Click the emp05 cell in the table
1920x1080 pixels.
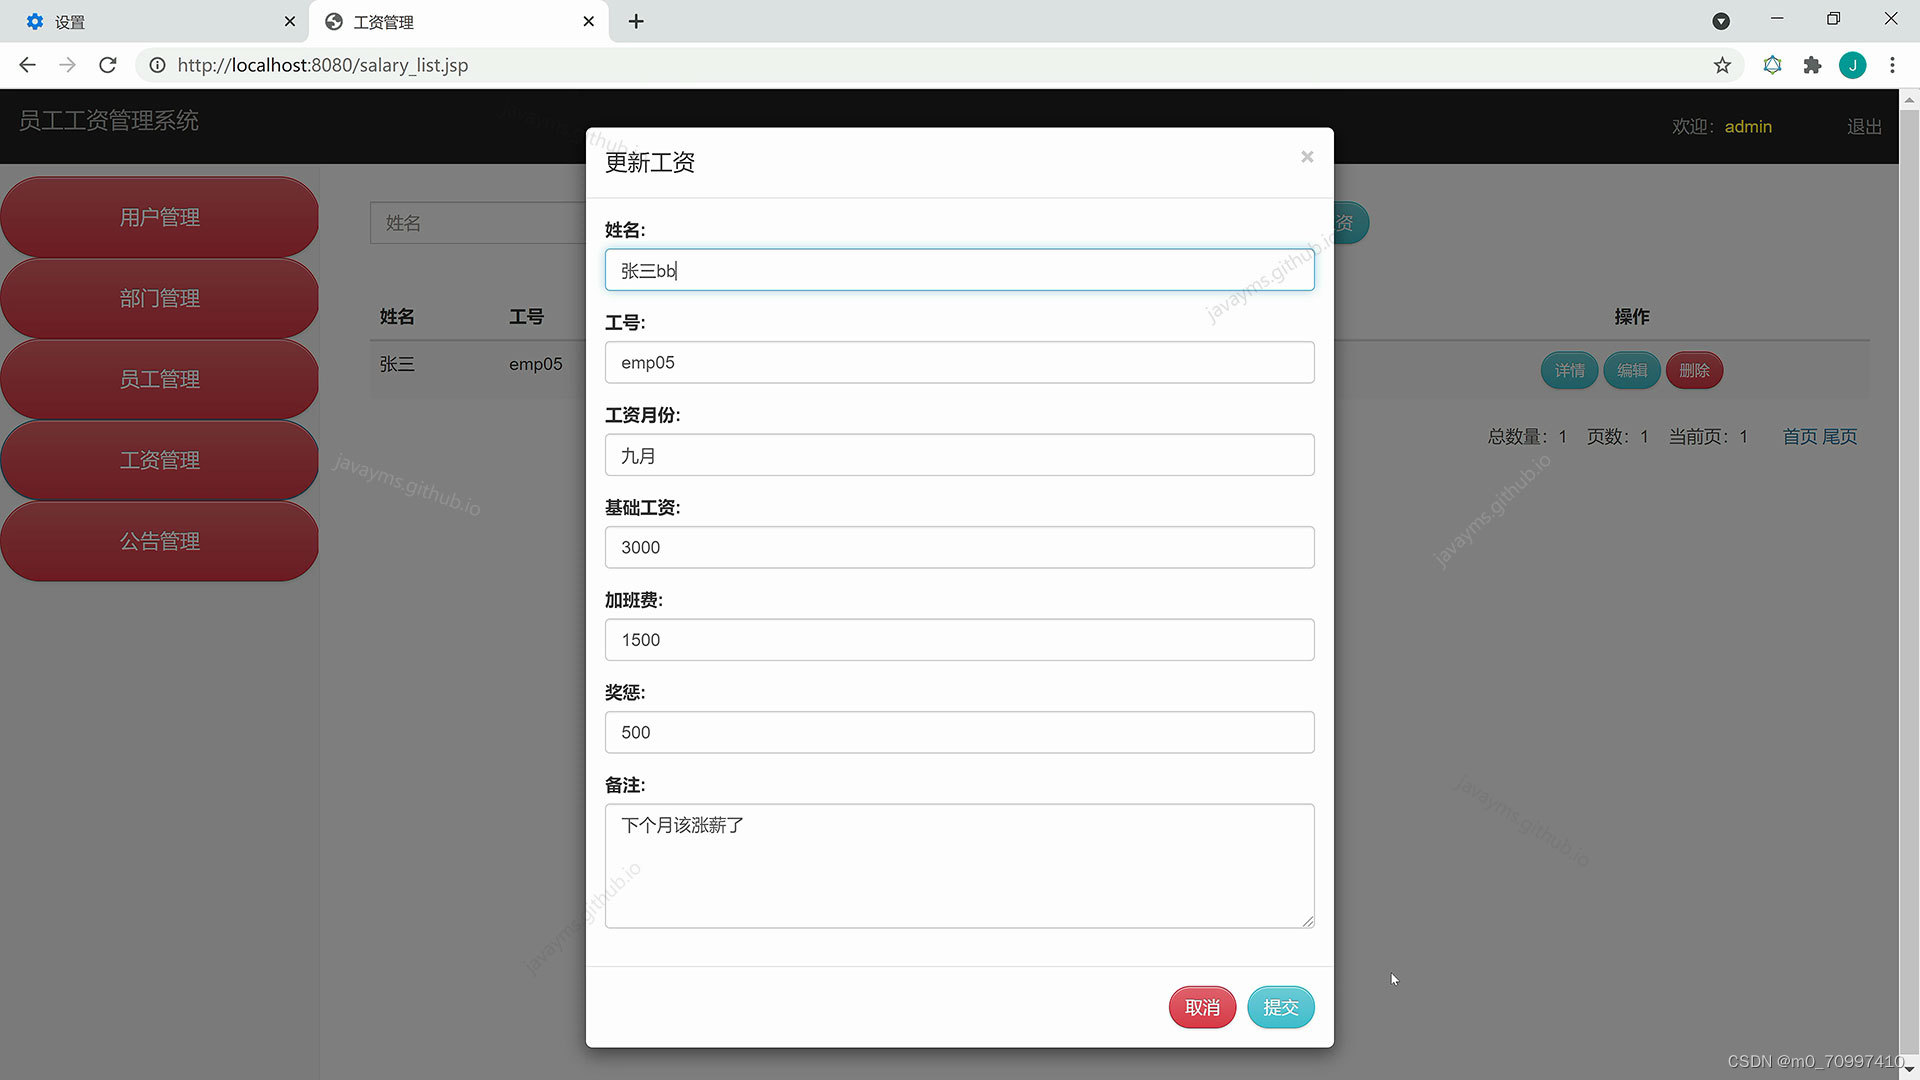(x=536, y=364)
